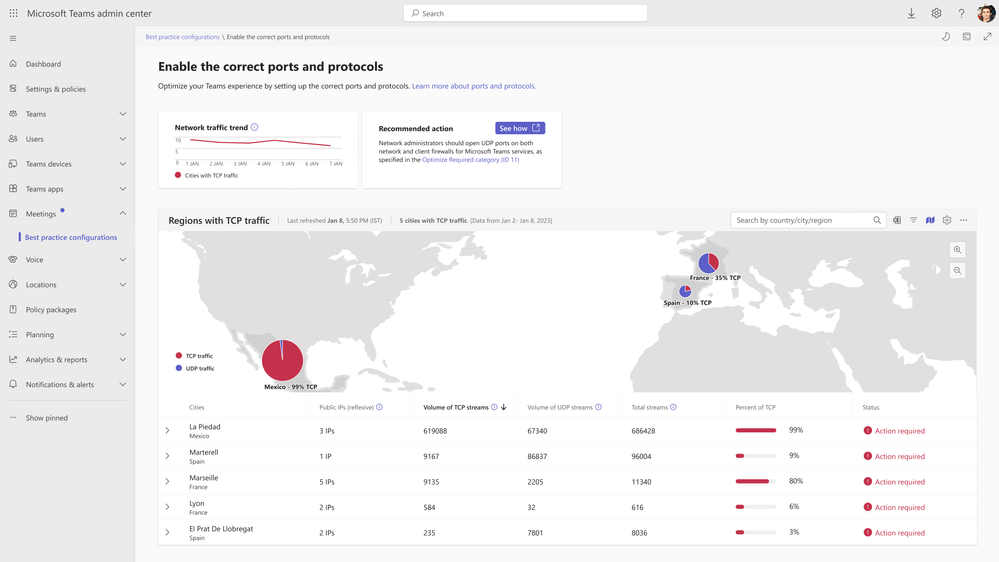999x562 pixels.
Task: Expand the Lyon row
Action: [168, 507]
